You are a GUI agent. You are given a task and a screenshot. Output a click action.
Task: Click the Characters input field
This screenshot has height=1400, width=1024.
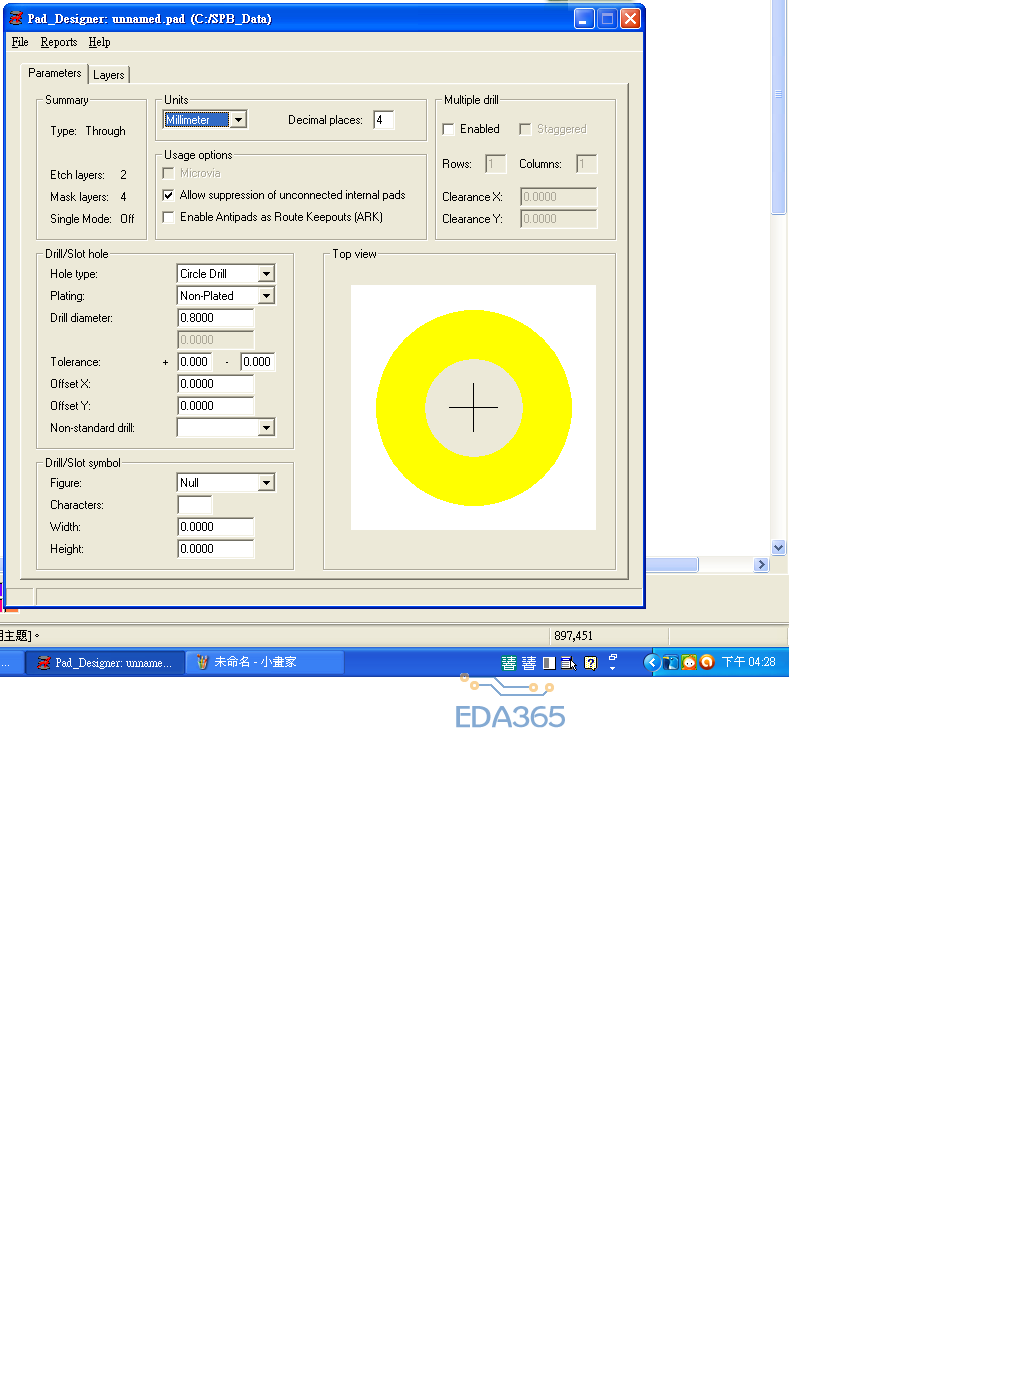pos(195,505)
